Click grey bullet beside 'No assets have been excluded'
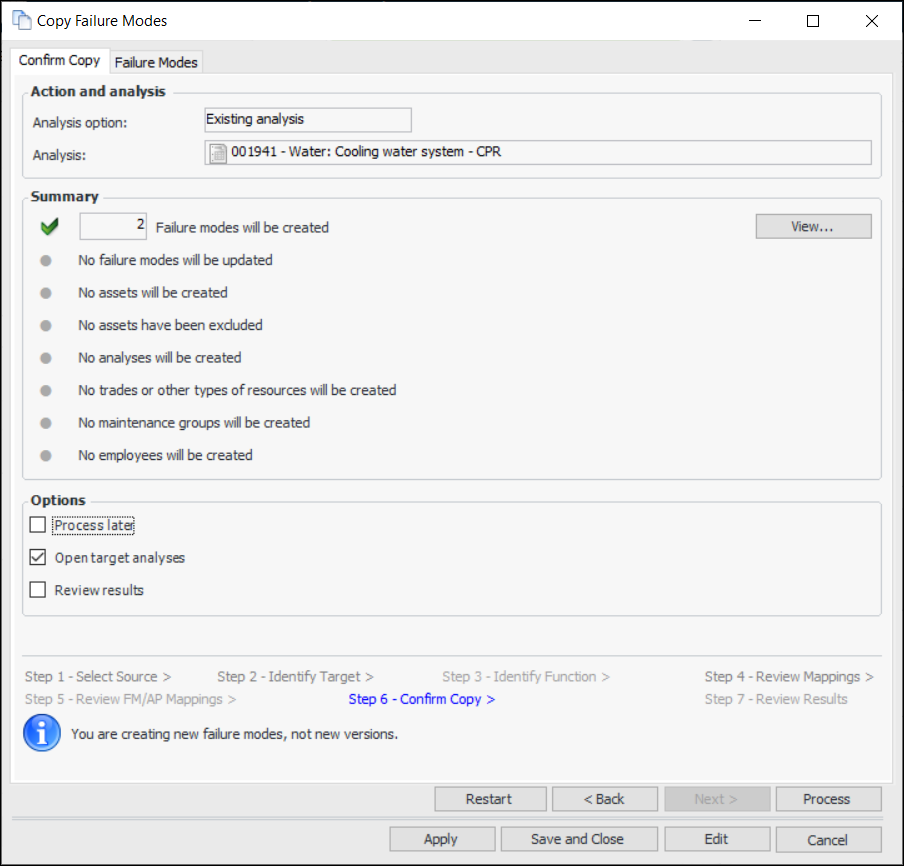 tap(46, 326)
